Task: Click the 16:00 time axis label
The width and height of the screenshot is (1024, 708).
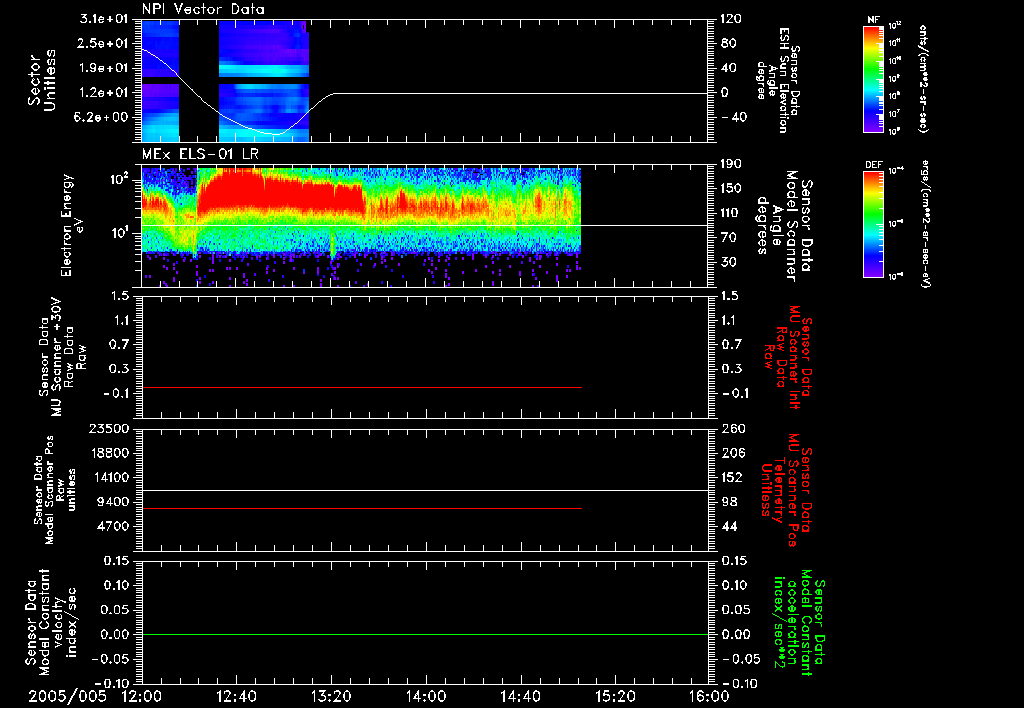Action: [709, 696]
